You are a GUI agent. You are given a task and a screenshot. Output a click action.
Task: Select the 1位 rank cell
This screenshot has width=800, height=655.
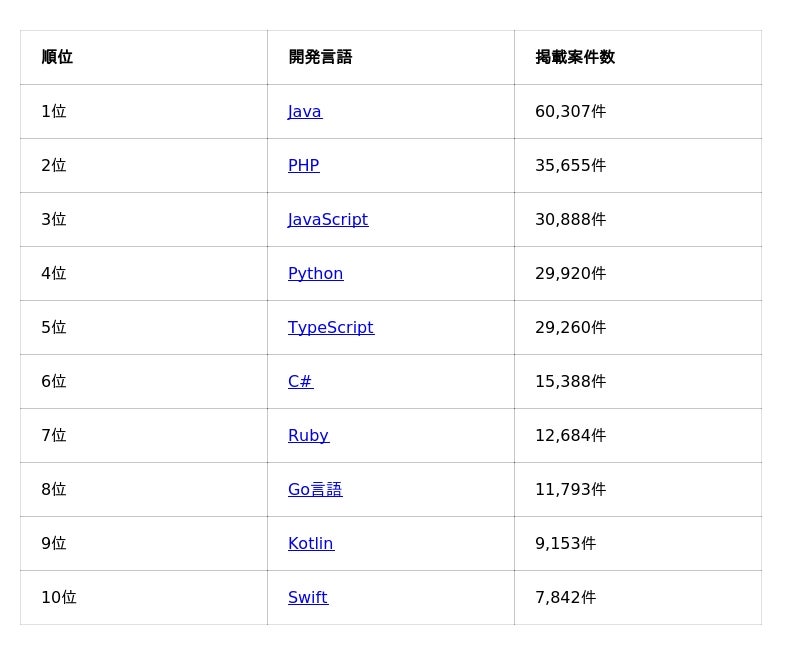[54, 112]
